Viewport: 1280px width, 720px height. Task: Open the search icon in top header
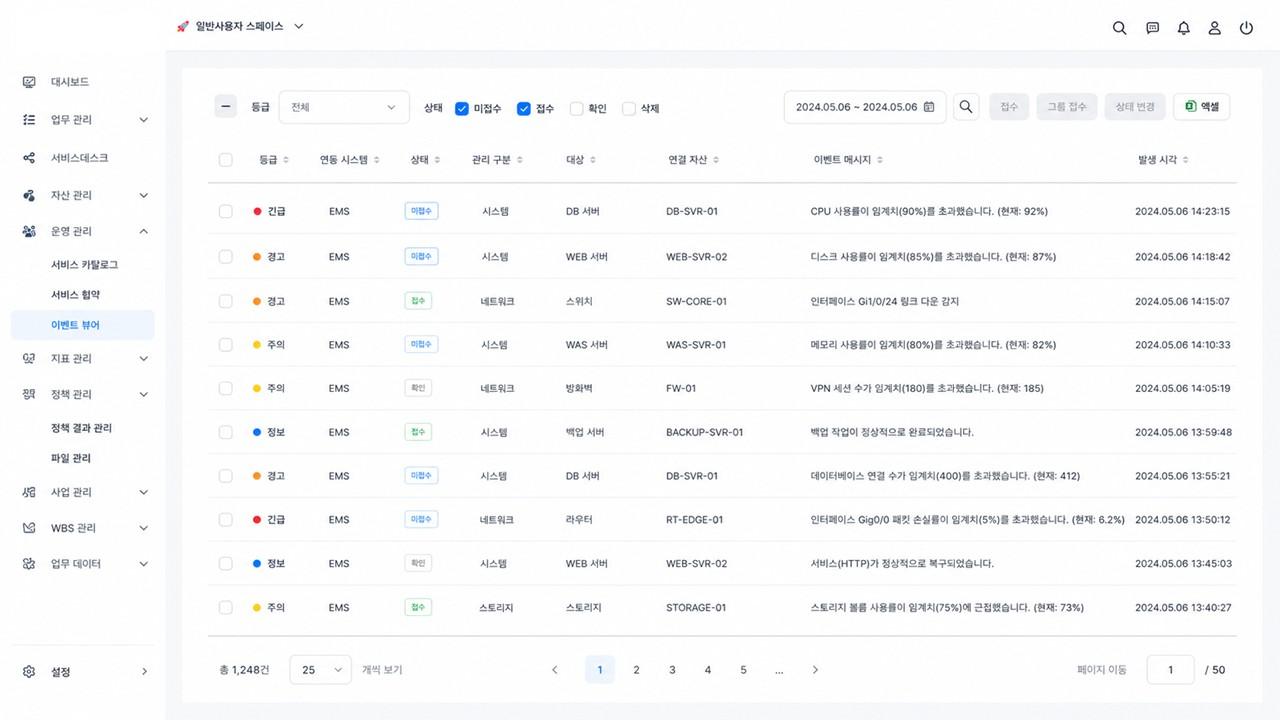click(1120, 28)
